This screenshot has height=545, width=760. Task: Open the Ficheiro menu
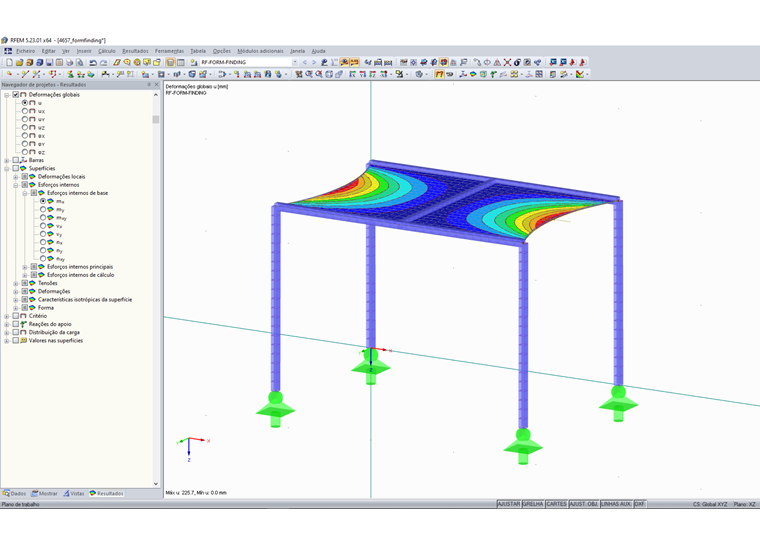25,51
